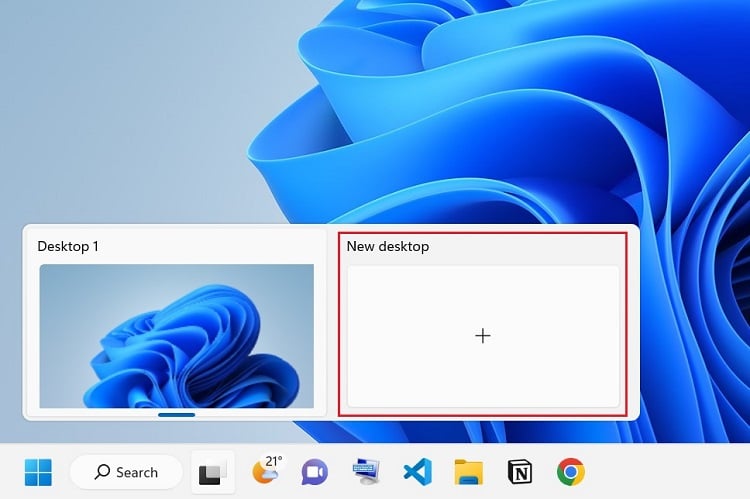The image size is (750, 499).
Task: Click the Desktop 1 name label
Action: [x=68, y=246]
